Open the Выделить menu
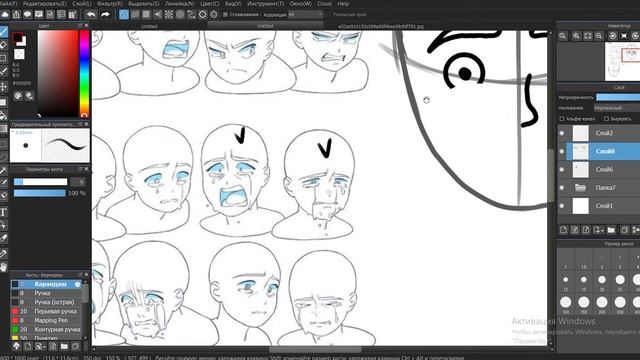640x360 pixels. click(x=144, y=4)
